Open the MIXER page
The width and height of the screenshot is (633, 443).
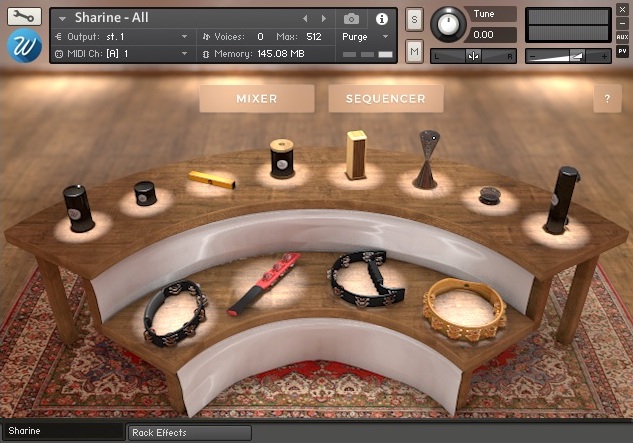click(257, 99)
